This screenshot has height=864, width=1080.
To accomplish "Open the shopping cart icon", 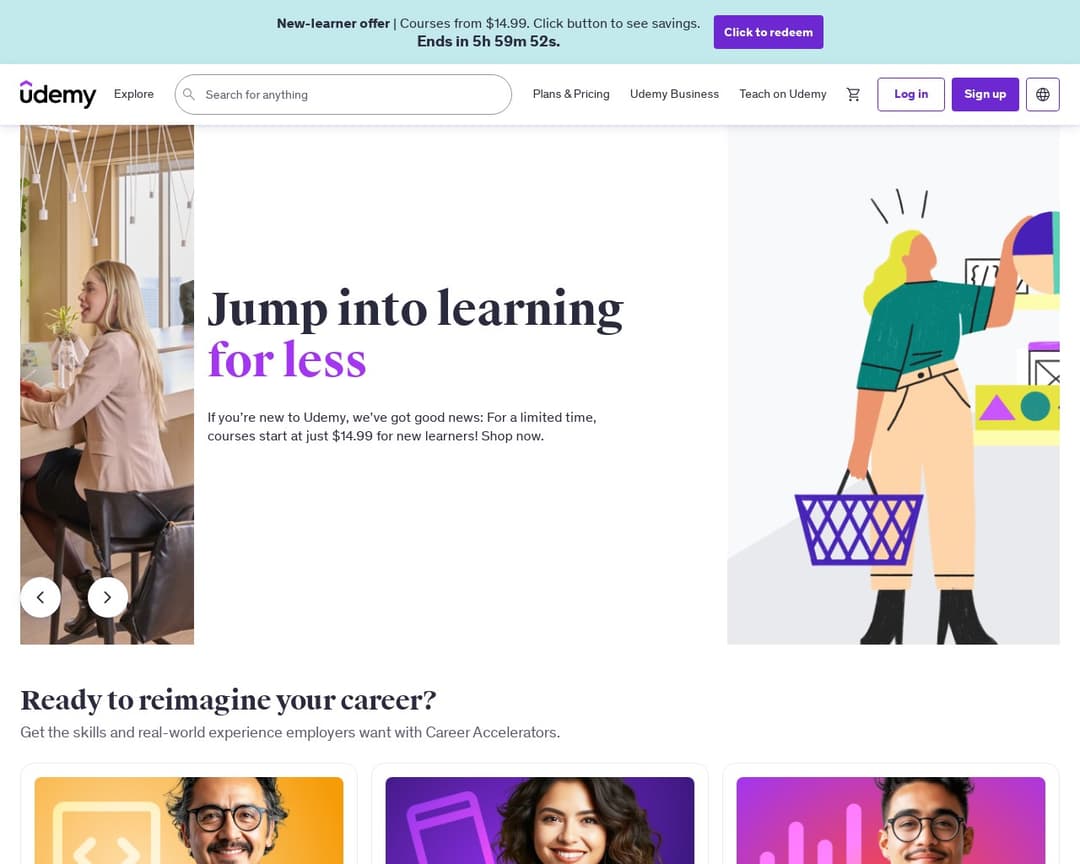I will tap(853, 94).
